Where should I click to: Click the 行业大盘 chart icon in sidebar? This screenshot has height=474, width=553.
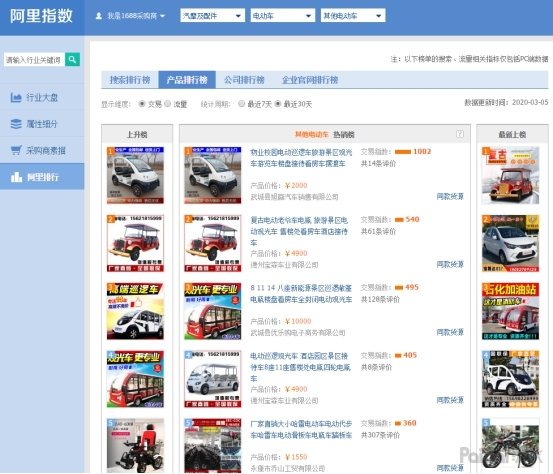16,97
